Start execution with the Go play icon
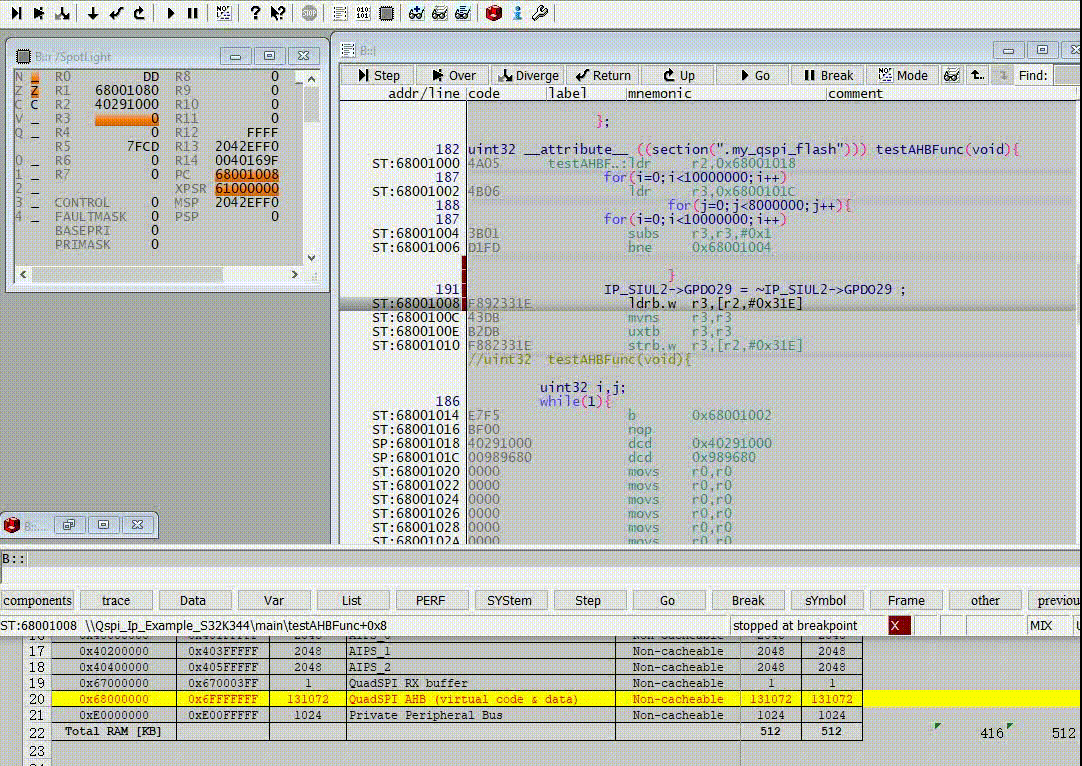This screenshot has height=766, width=1082. click(170, 12)
